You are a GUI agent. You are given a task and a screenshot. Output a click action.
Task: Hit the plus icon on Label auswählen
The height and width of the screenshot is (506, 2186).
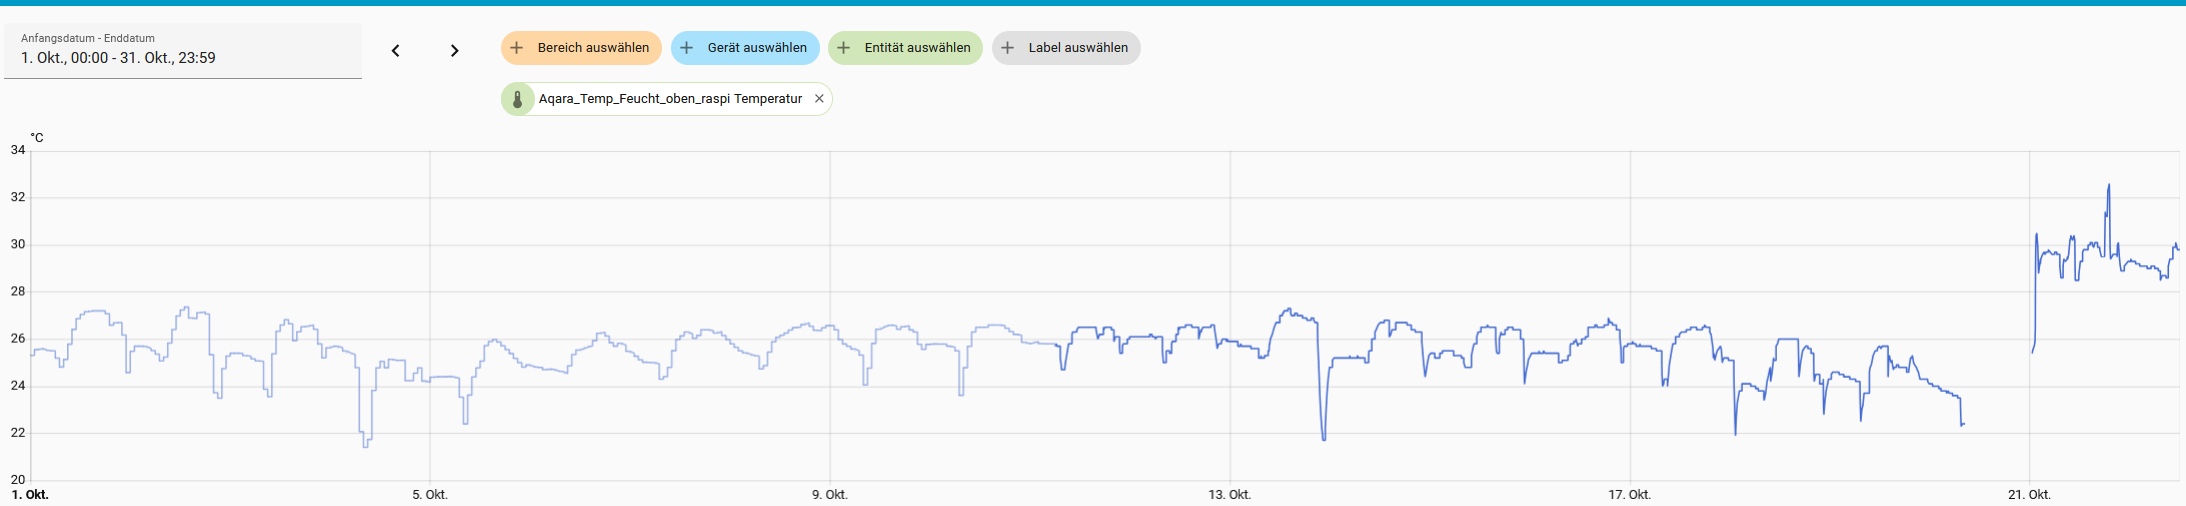pyautogui.click(x=1008, y=48)
